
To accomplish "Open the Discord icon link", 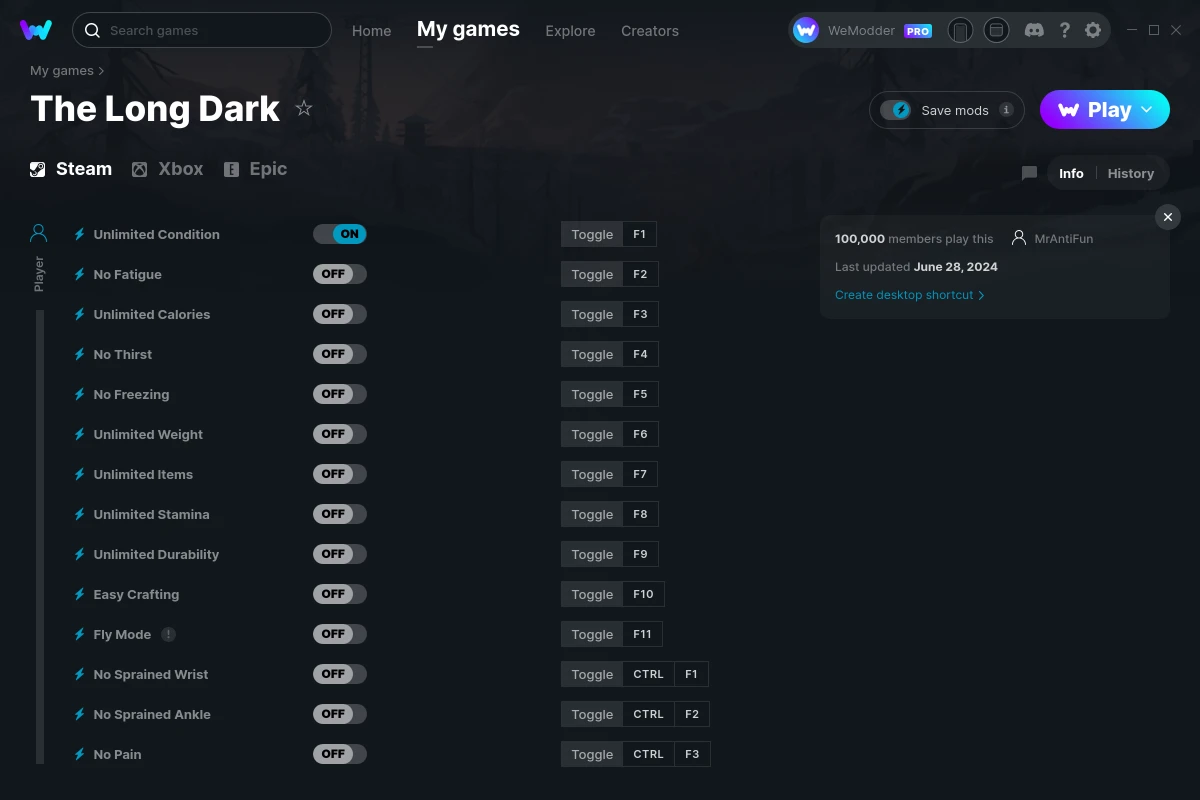I will coord(1034,30).
